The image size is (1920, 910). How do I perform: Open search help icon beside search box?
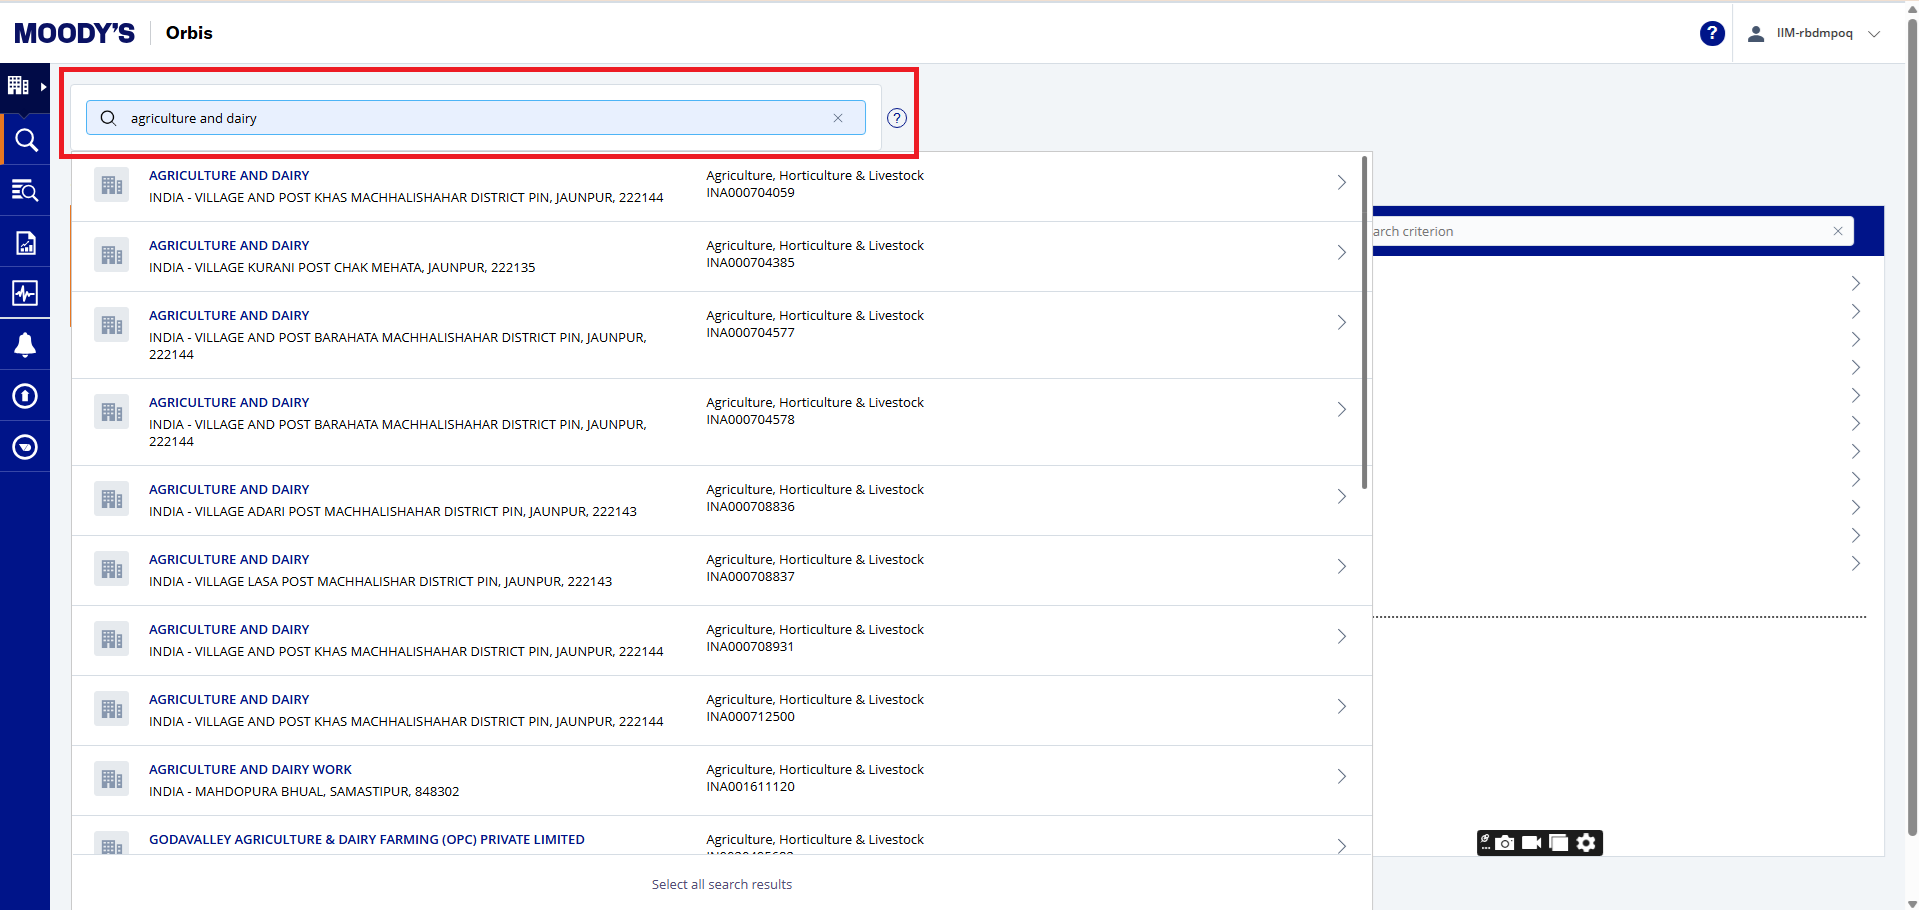tap(897, 118)
